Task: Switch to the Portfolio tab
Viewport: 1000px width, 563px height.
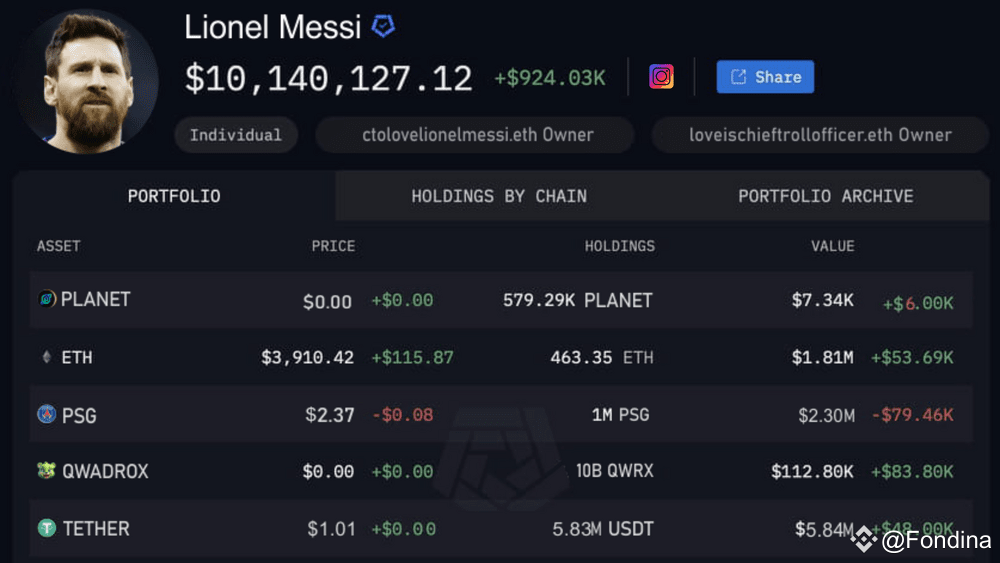Action: click(174, 196)
